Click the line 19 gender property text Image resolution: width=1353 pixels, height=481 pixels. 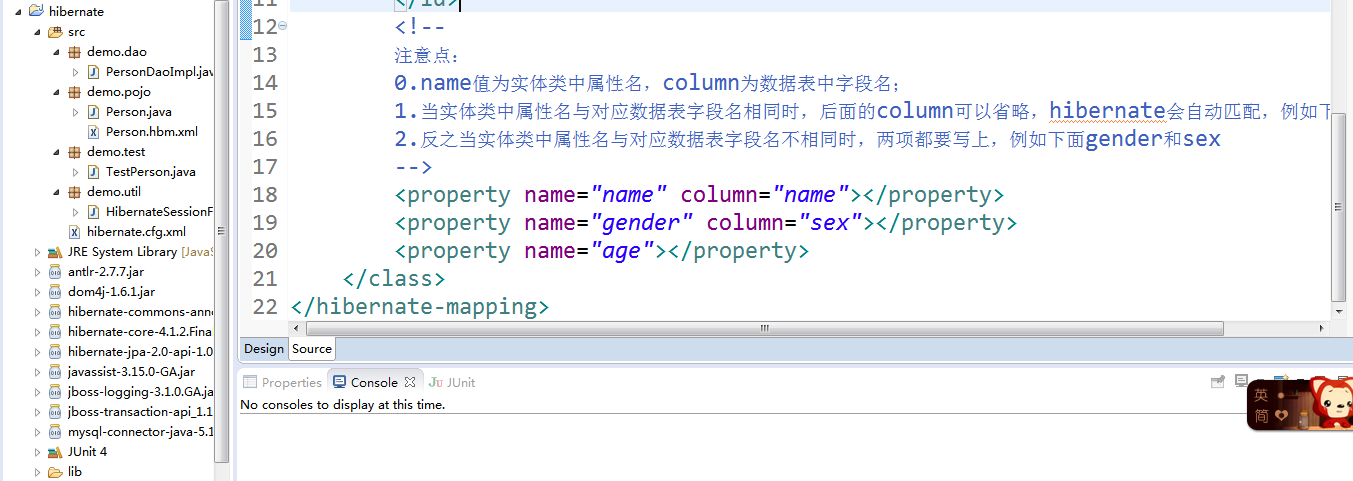[705, 222]
